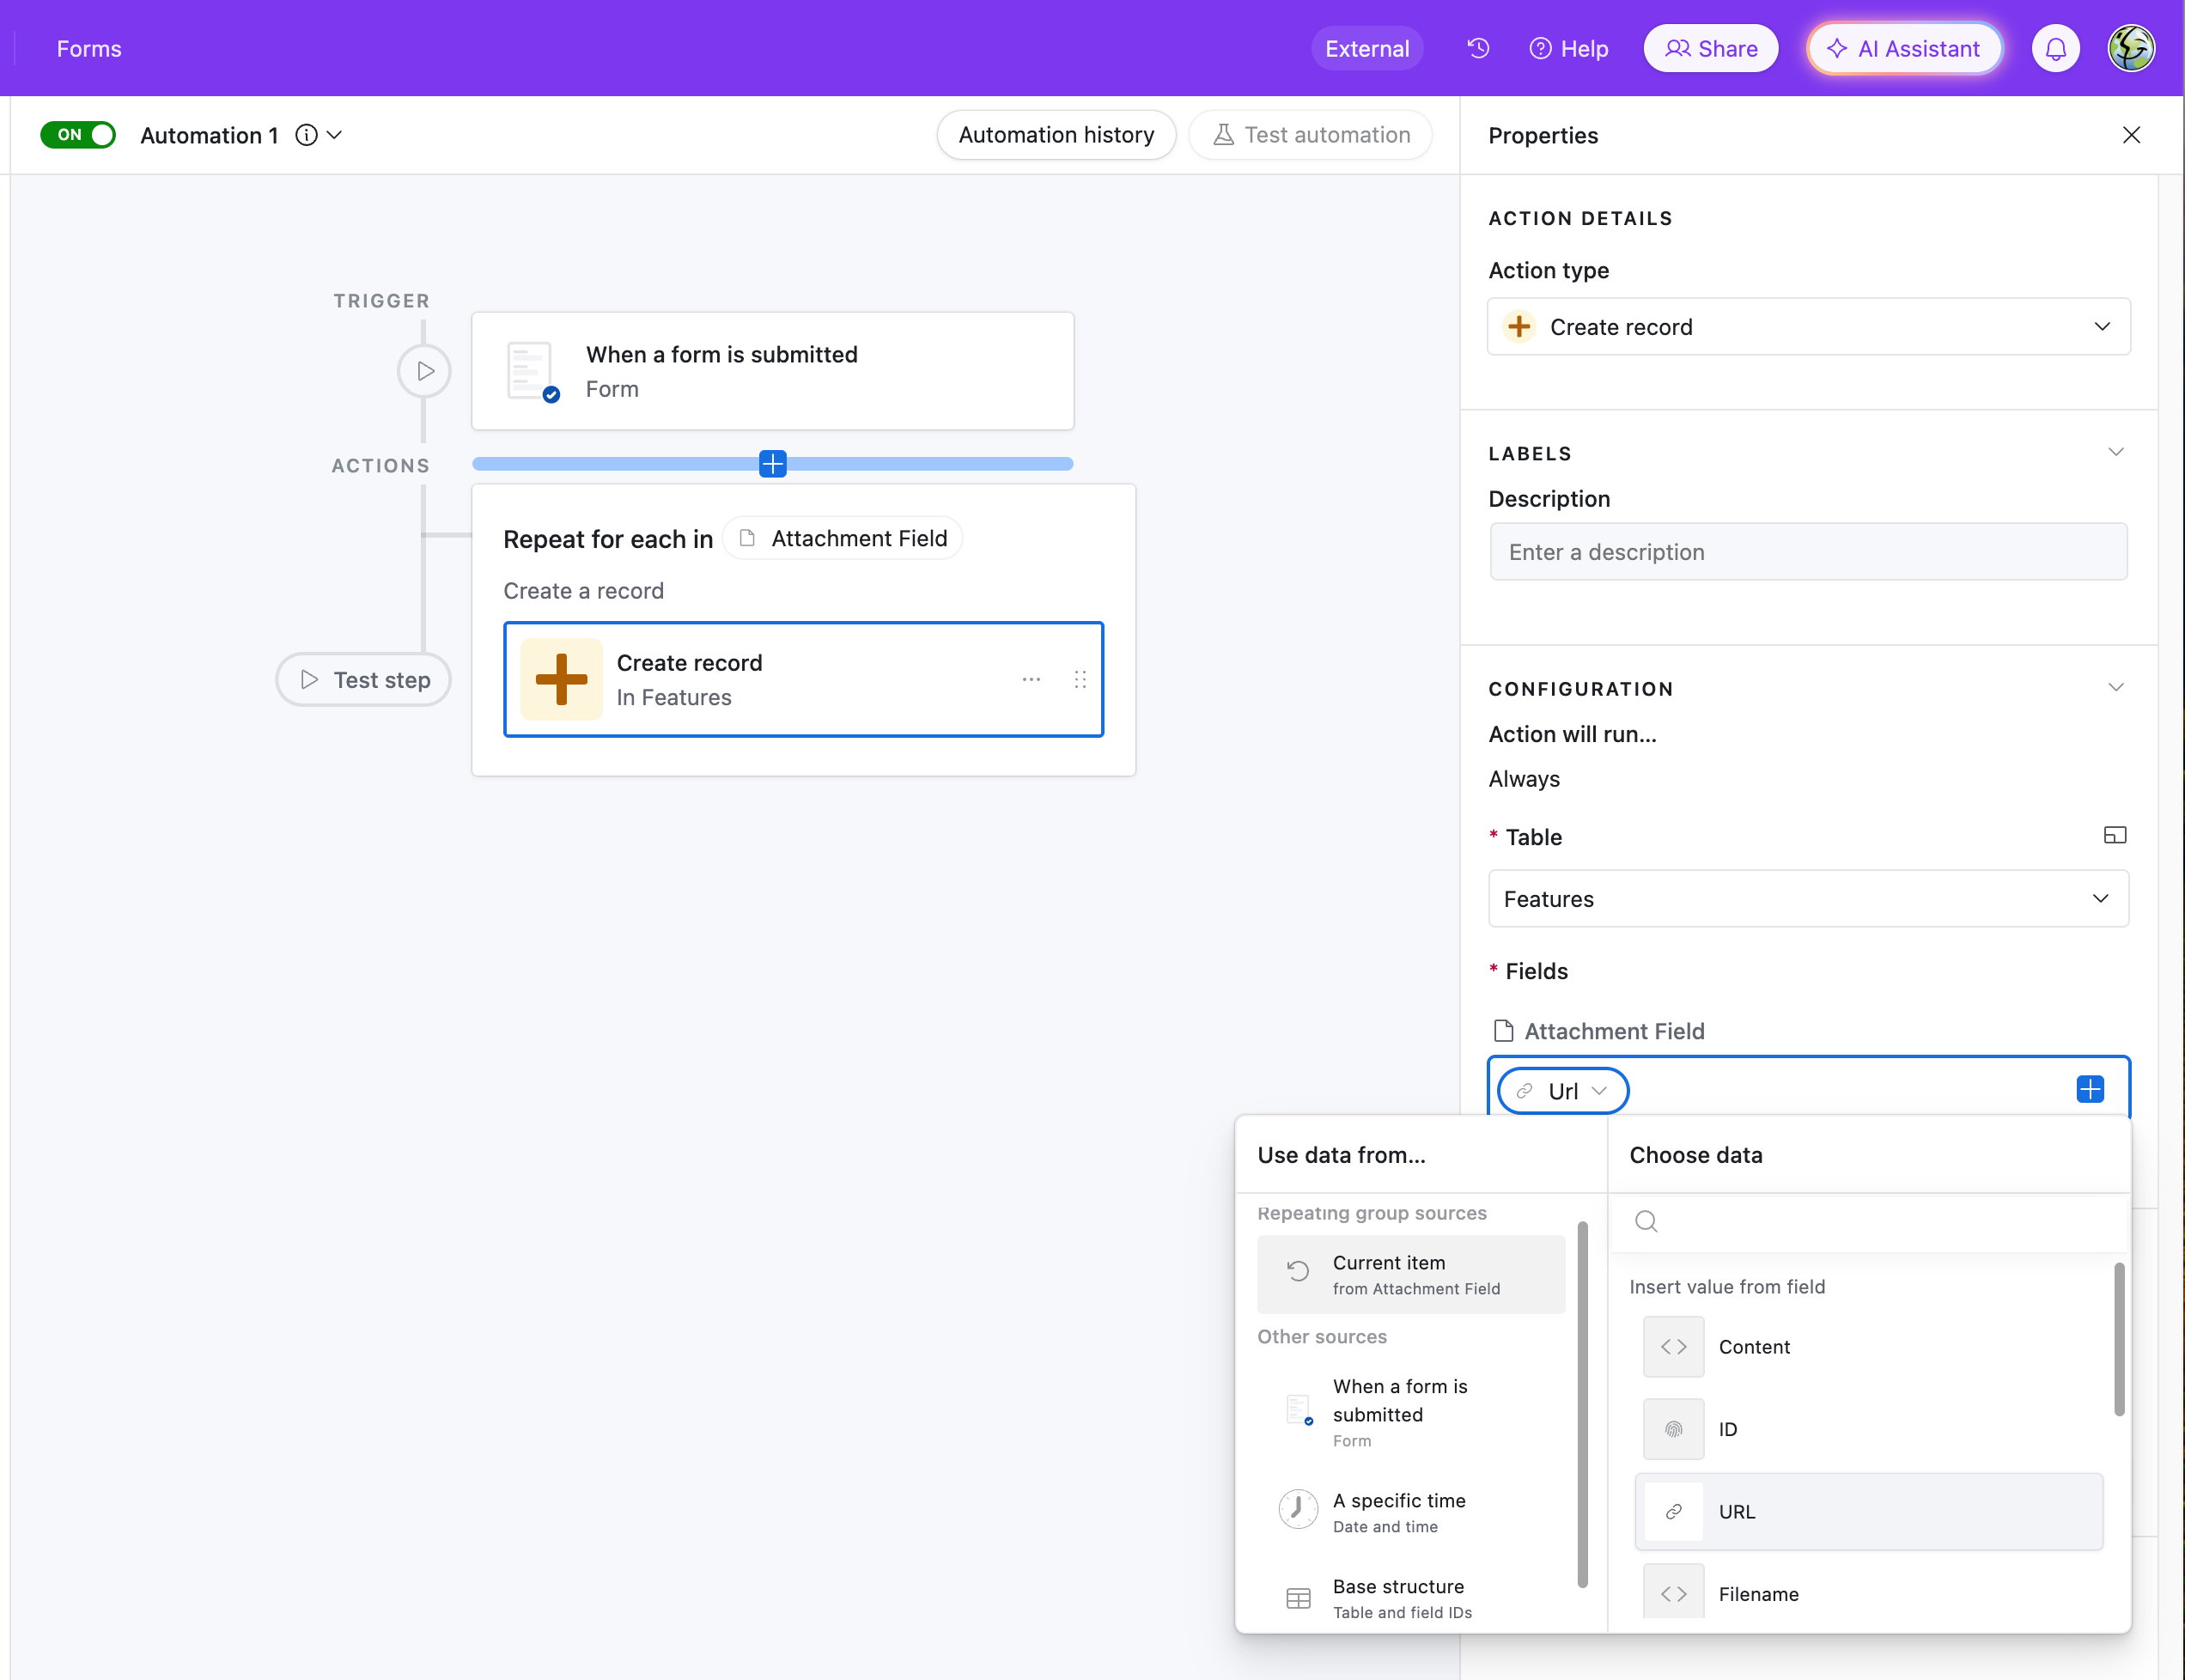Click the Current item loop icon
Image resolution: width=2185 pixels, height=1680 pixels.
coord(1298,1271)
